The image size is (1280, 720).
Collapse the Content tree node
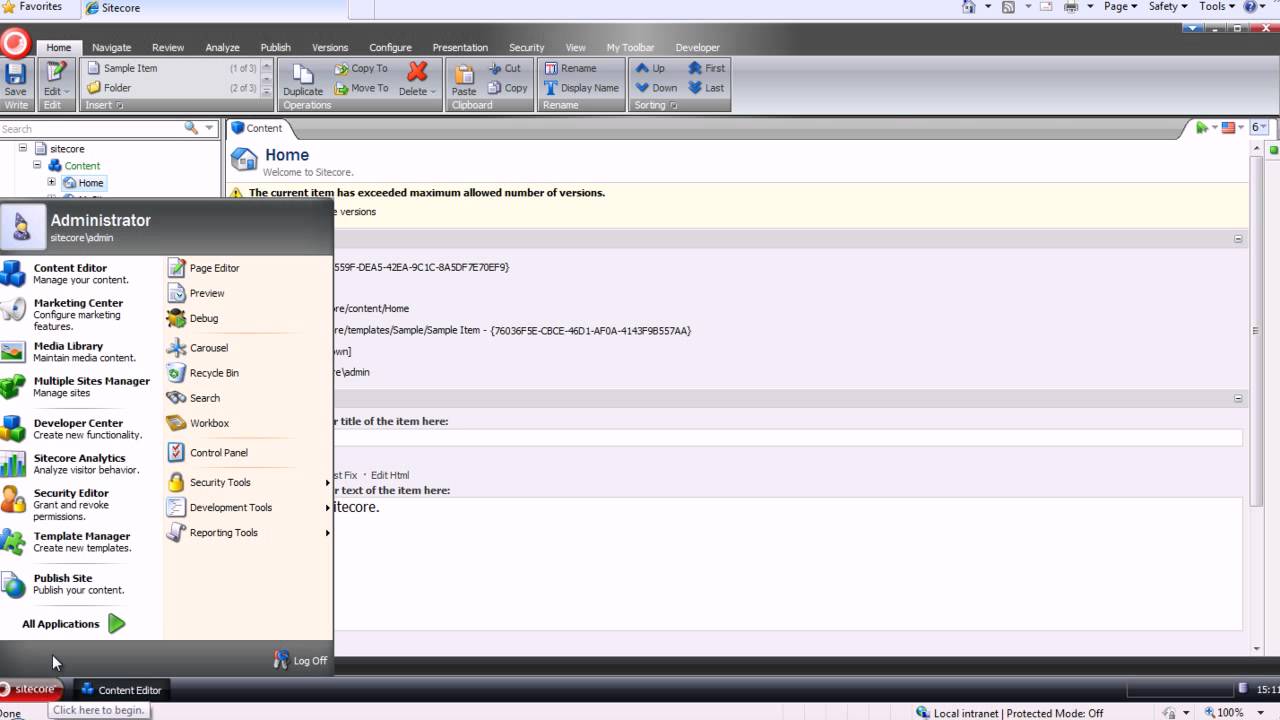tap(37, 165)
